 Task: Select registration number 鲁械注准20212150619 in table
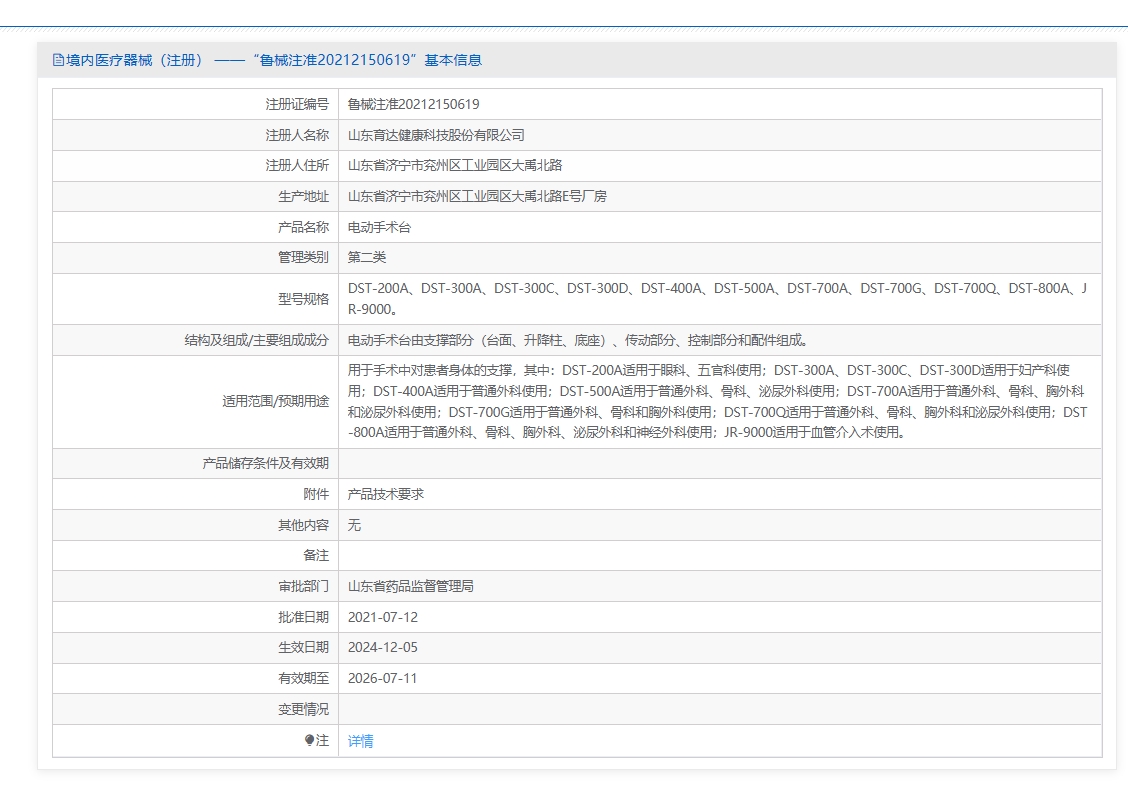pyautogui.click(x=414, y=104)
